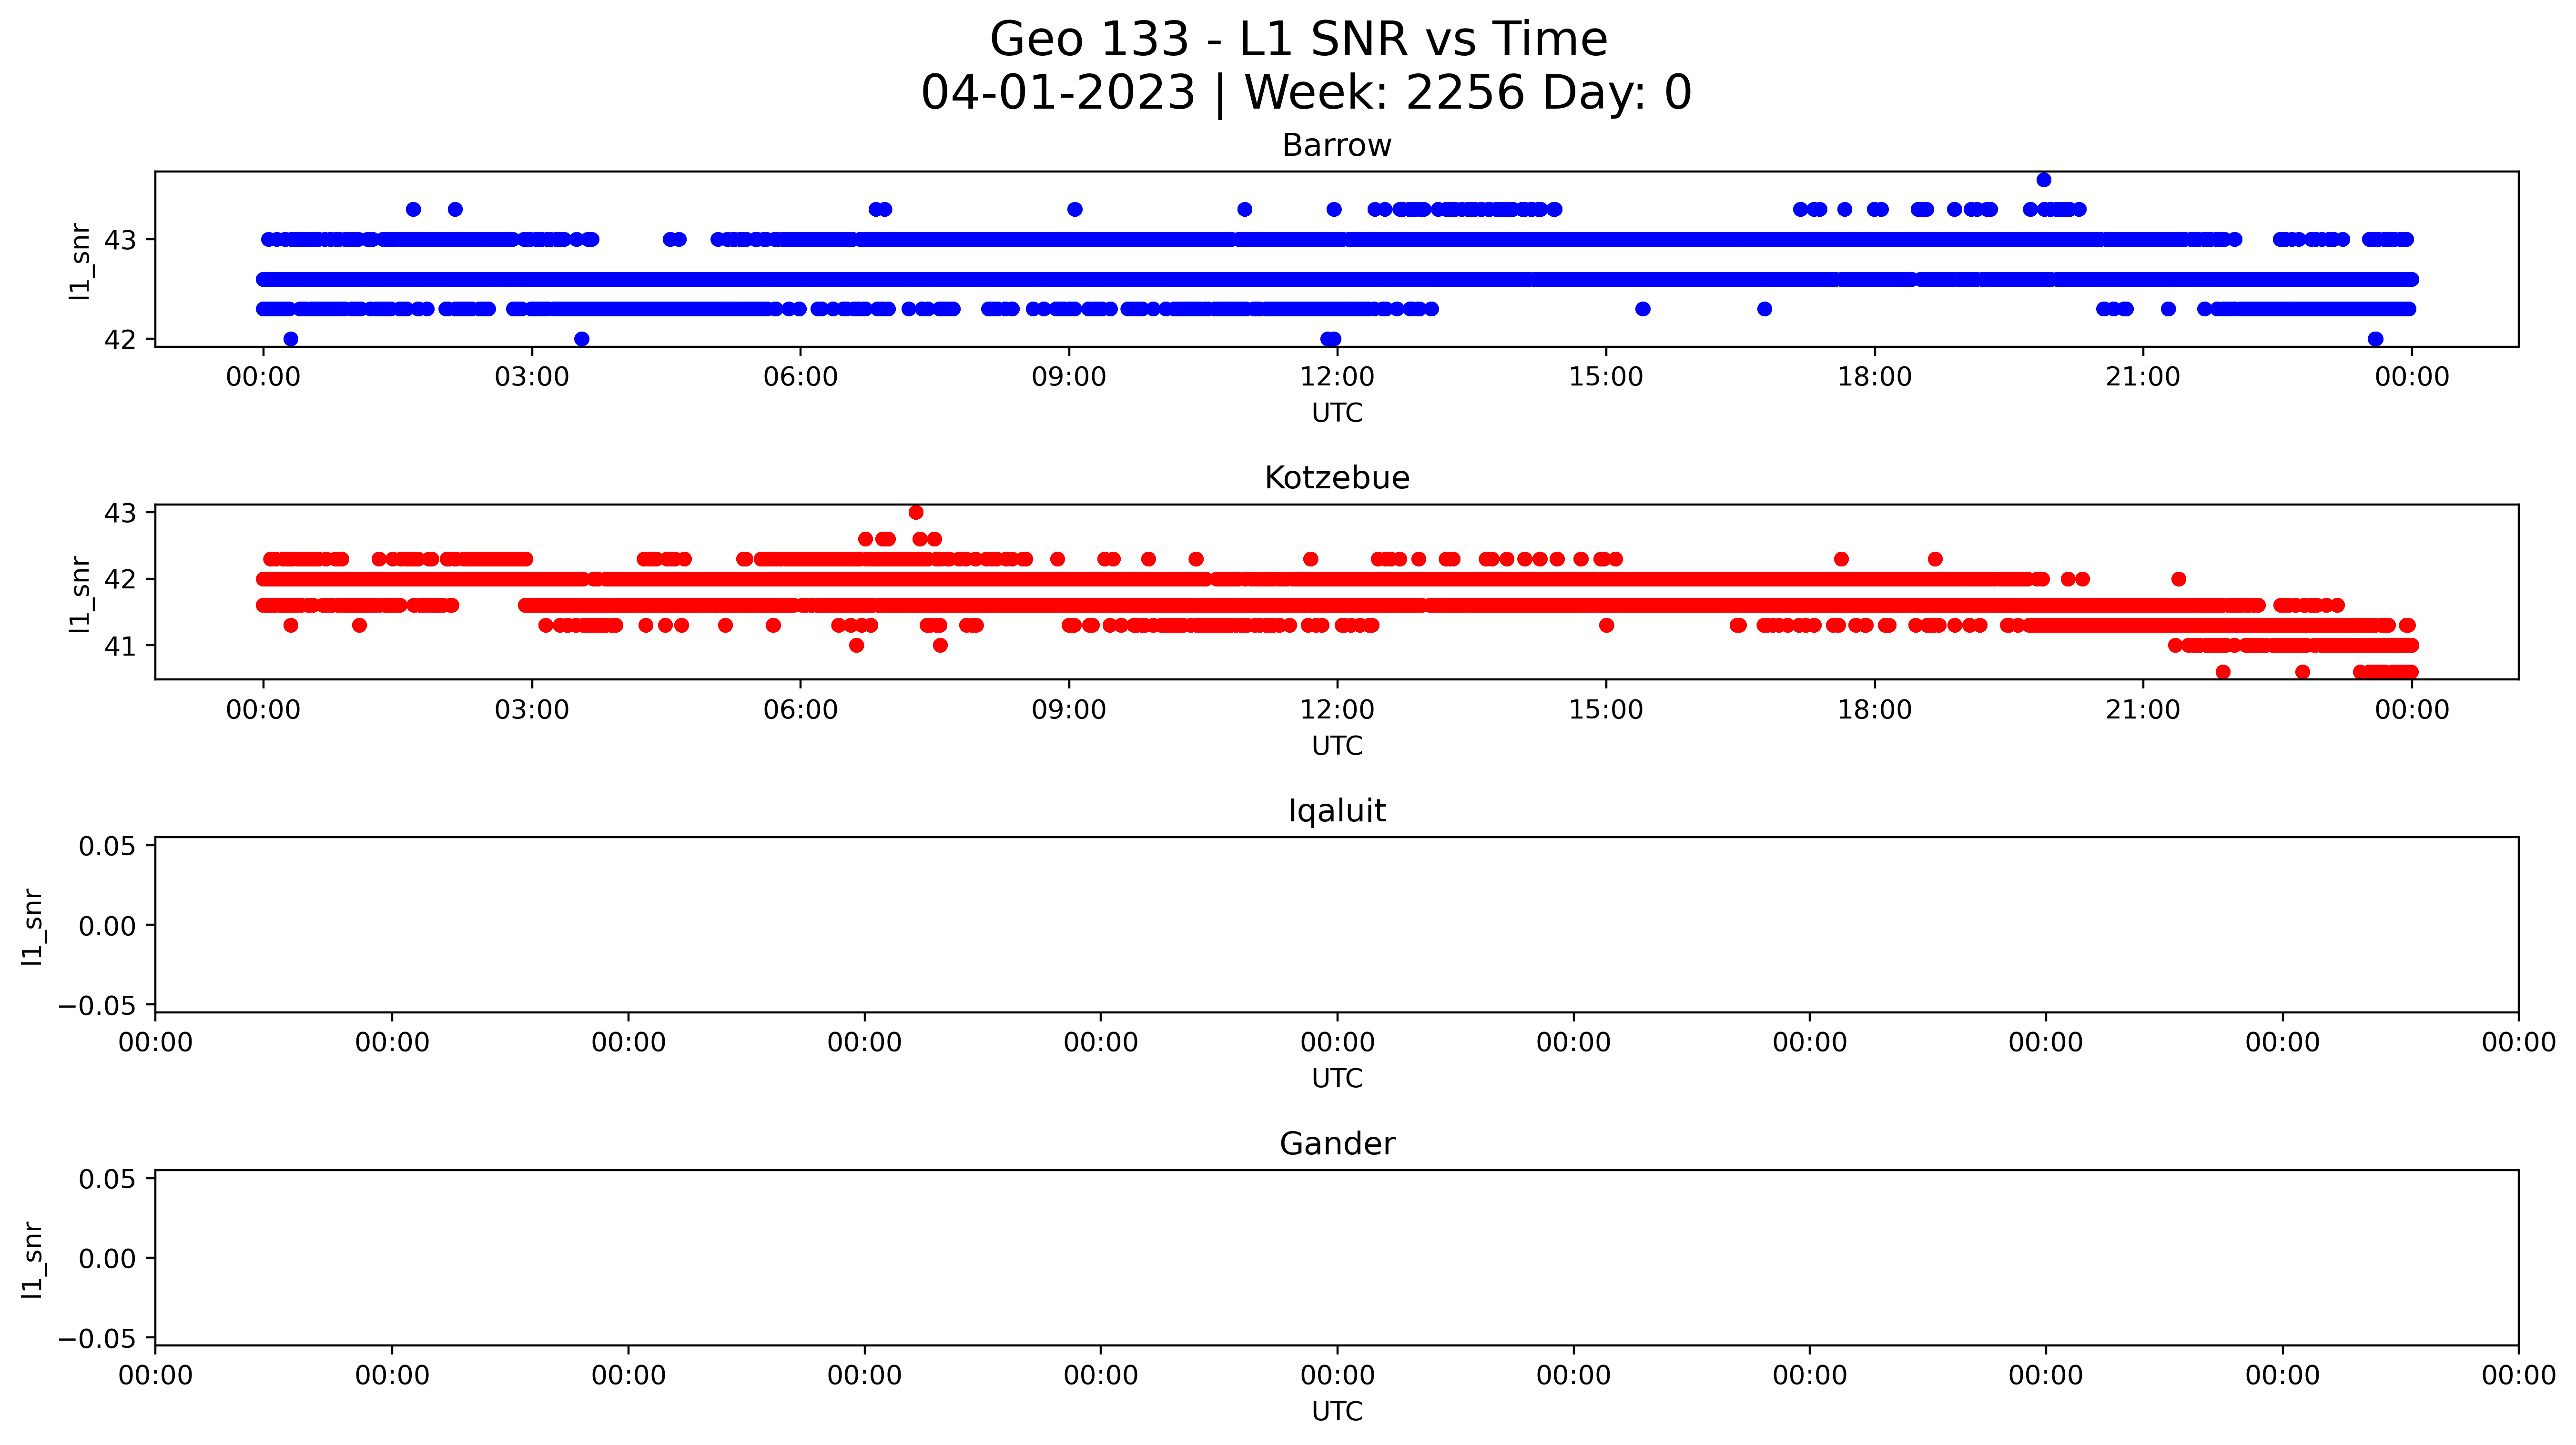
Task: Click the UTC axis label under the Gander plot
Action: [x=1337, y=1411]
